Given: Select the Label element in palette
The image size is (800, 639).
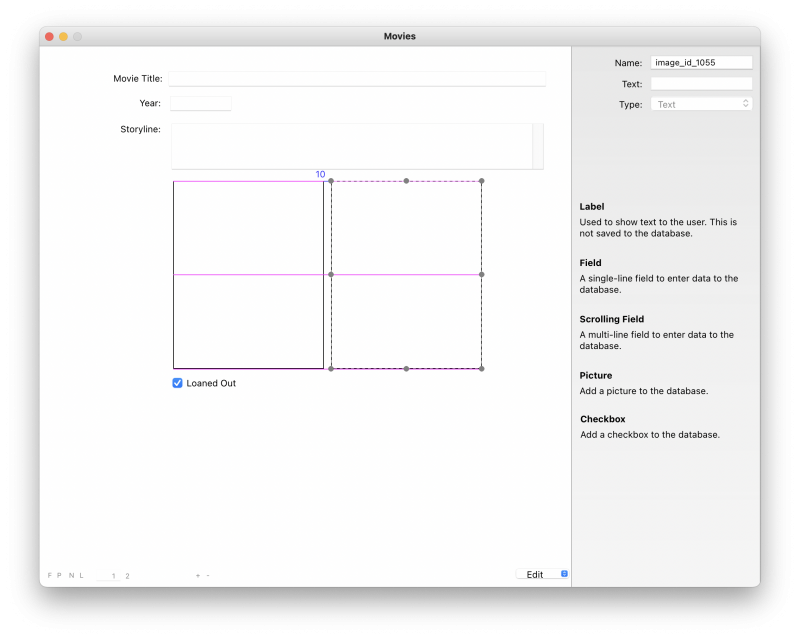Looking at the screenshot, I should (x=591, y=207).
